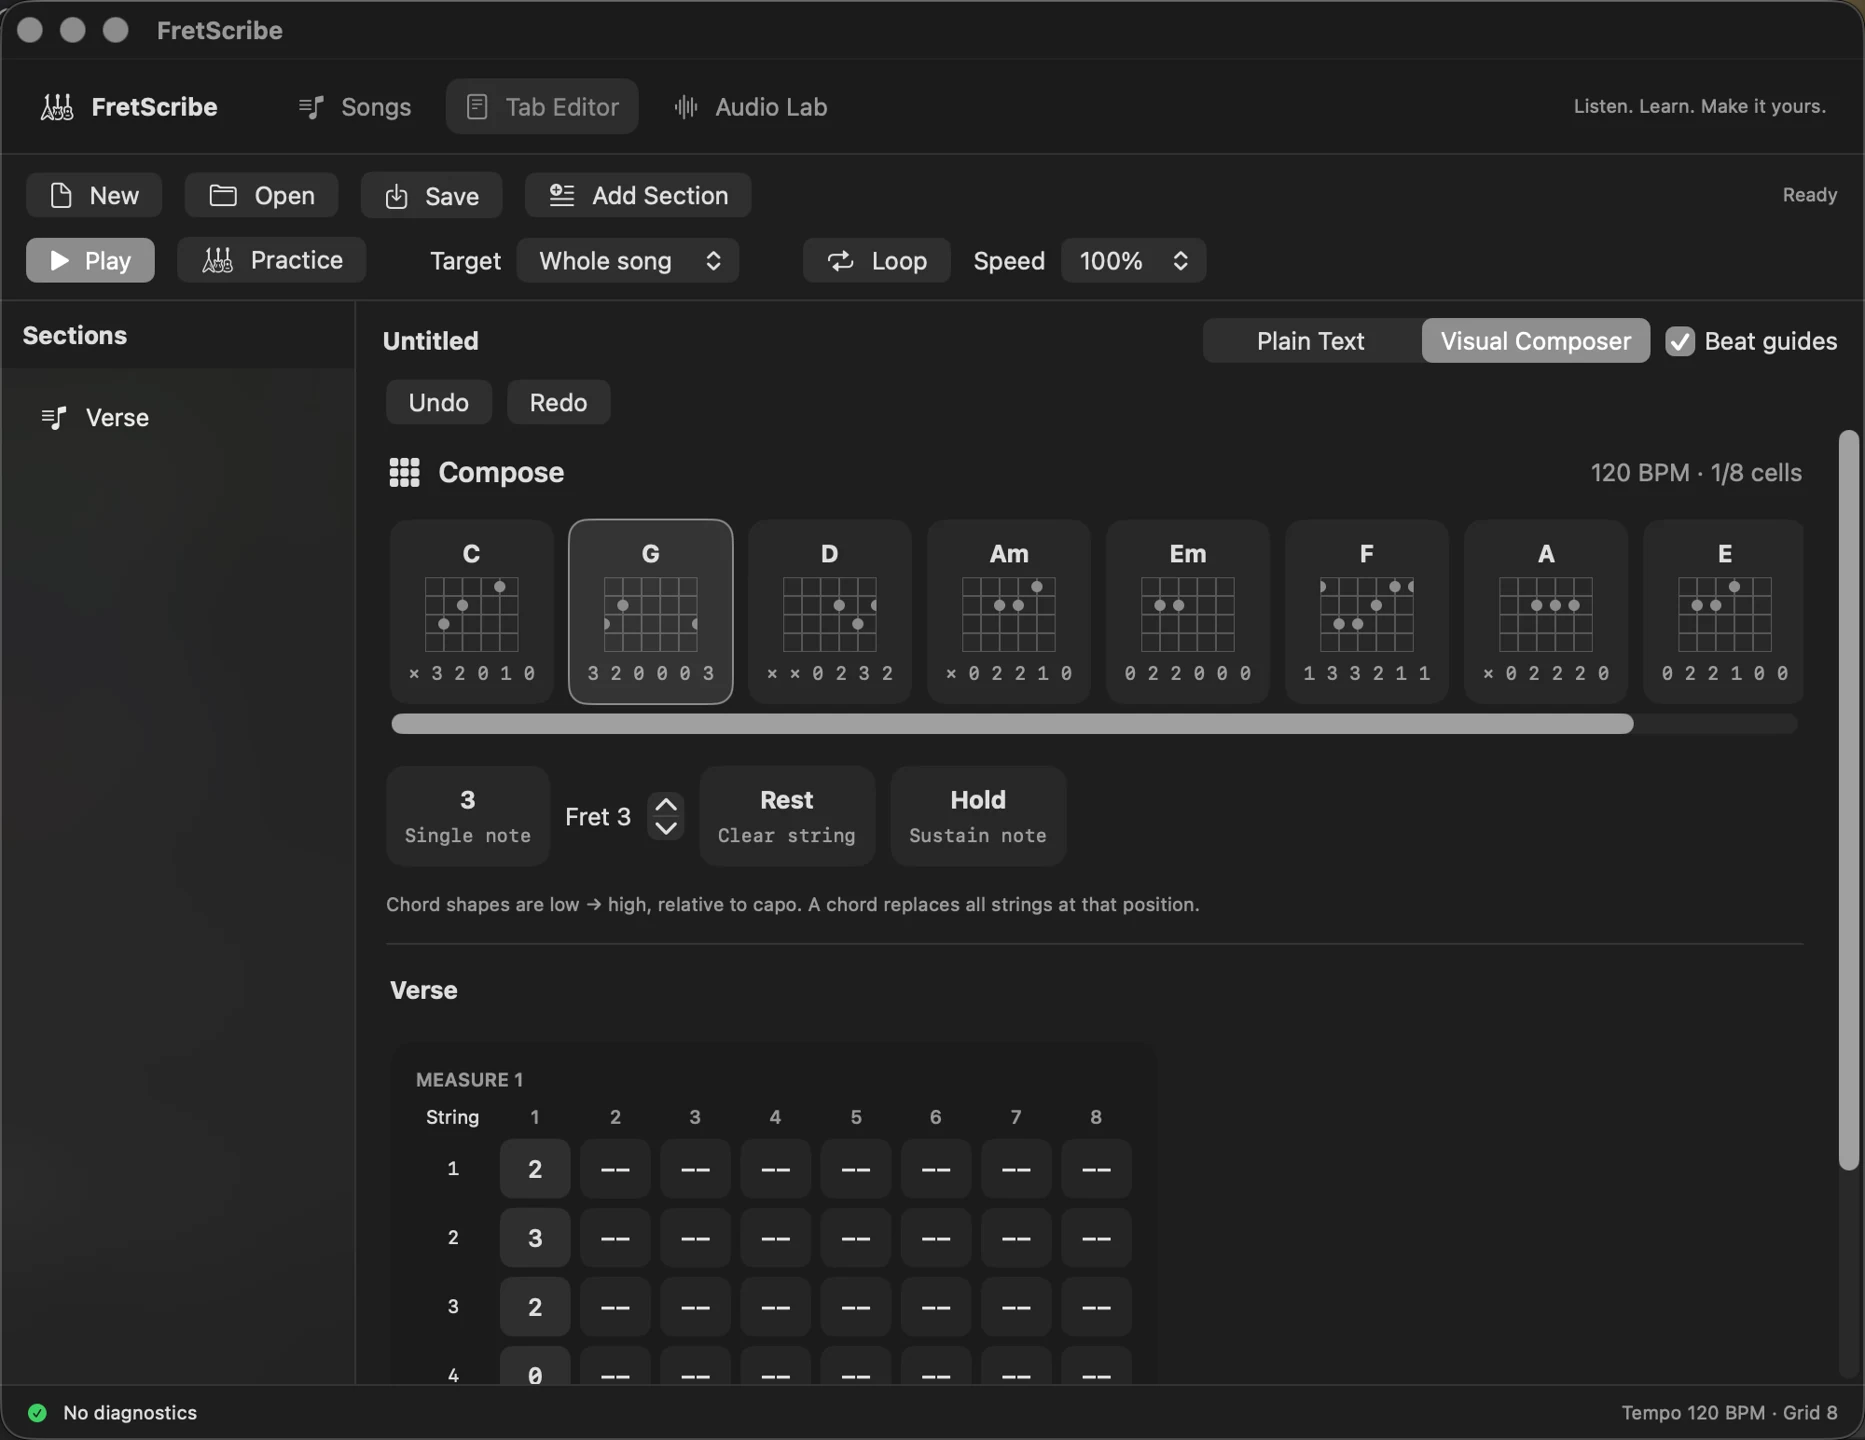1865x1440 pixels.
Task: Click the Redo button
Action: pos(558,402)
